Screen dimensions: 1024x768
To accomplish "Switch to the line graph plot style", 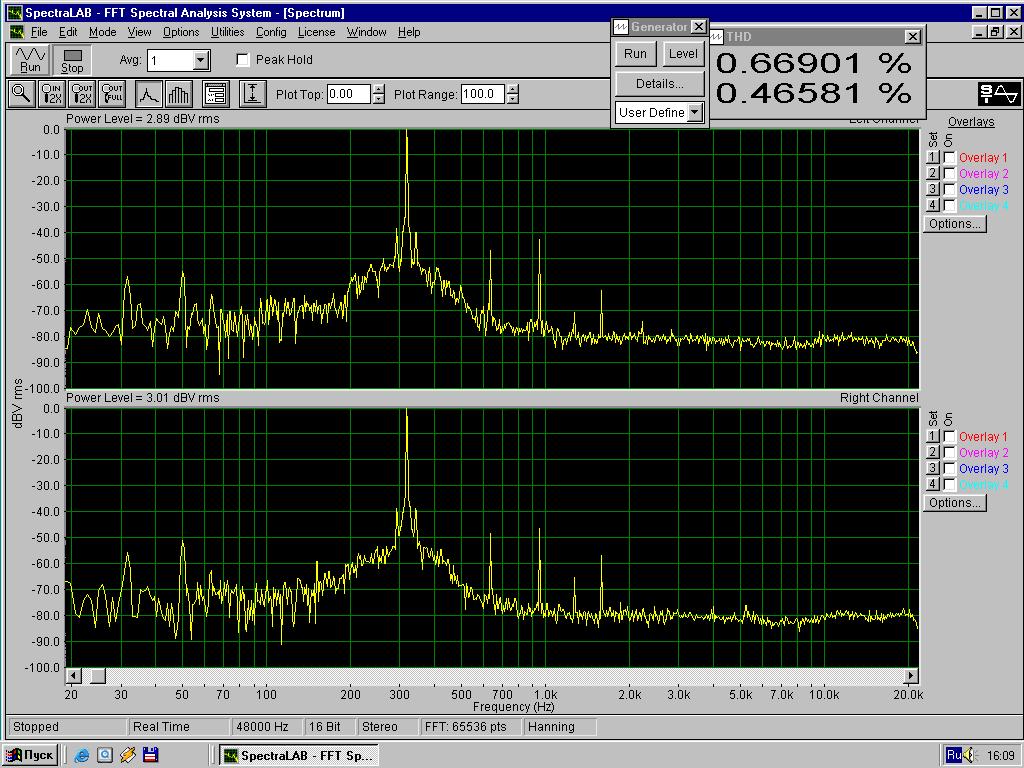I will (x=148, y=94).
